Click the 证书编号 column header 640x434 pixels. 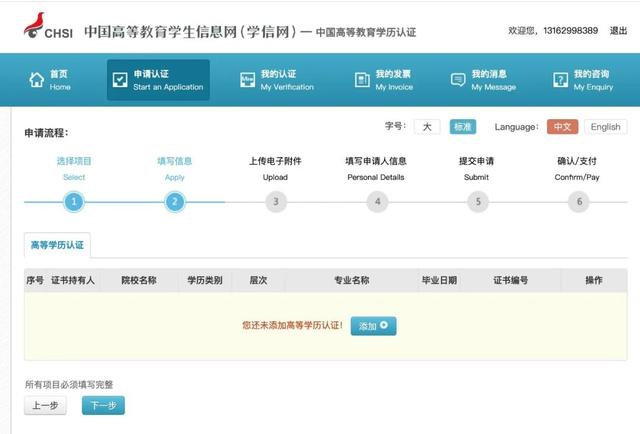tap(511, 280)
